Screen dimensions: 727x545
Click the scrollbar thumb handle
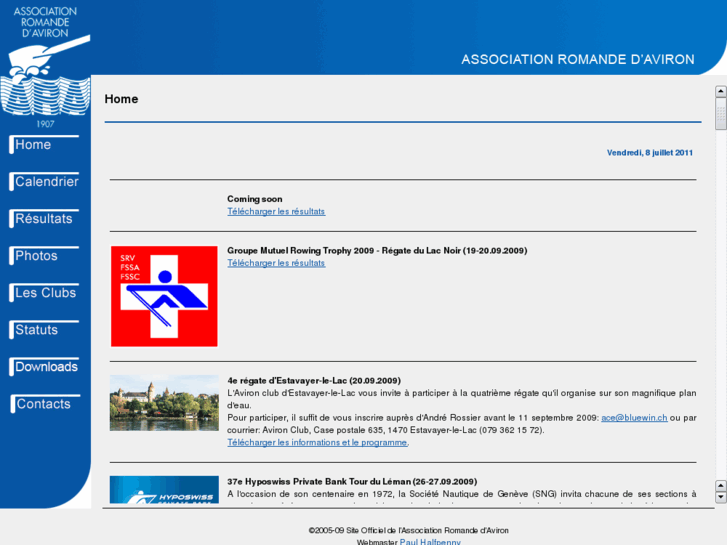click(x=721, y=113)
